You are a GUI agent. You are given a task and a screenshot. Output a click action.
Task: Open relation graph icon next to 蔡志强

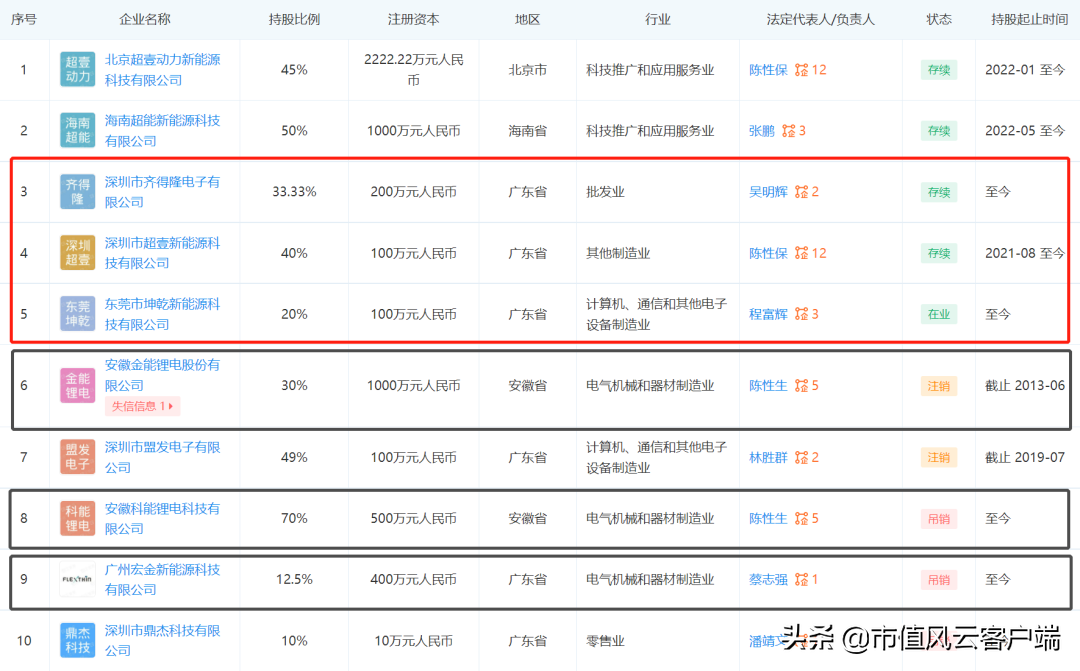[x=801, y=579]
